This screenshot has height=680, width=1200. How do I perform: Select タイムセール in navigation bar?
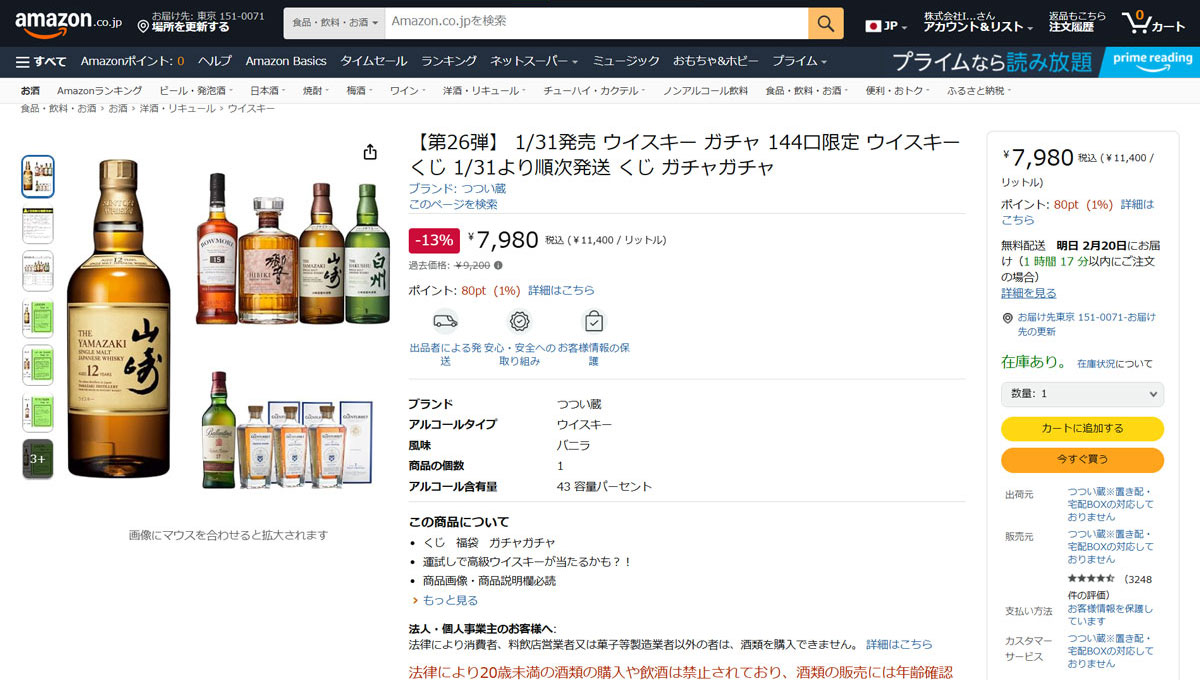pos(373,61)
